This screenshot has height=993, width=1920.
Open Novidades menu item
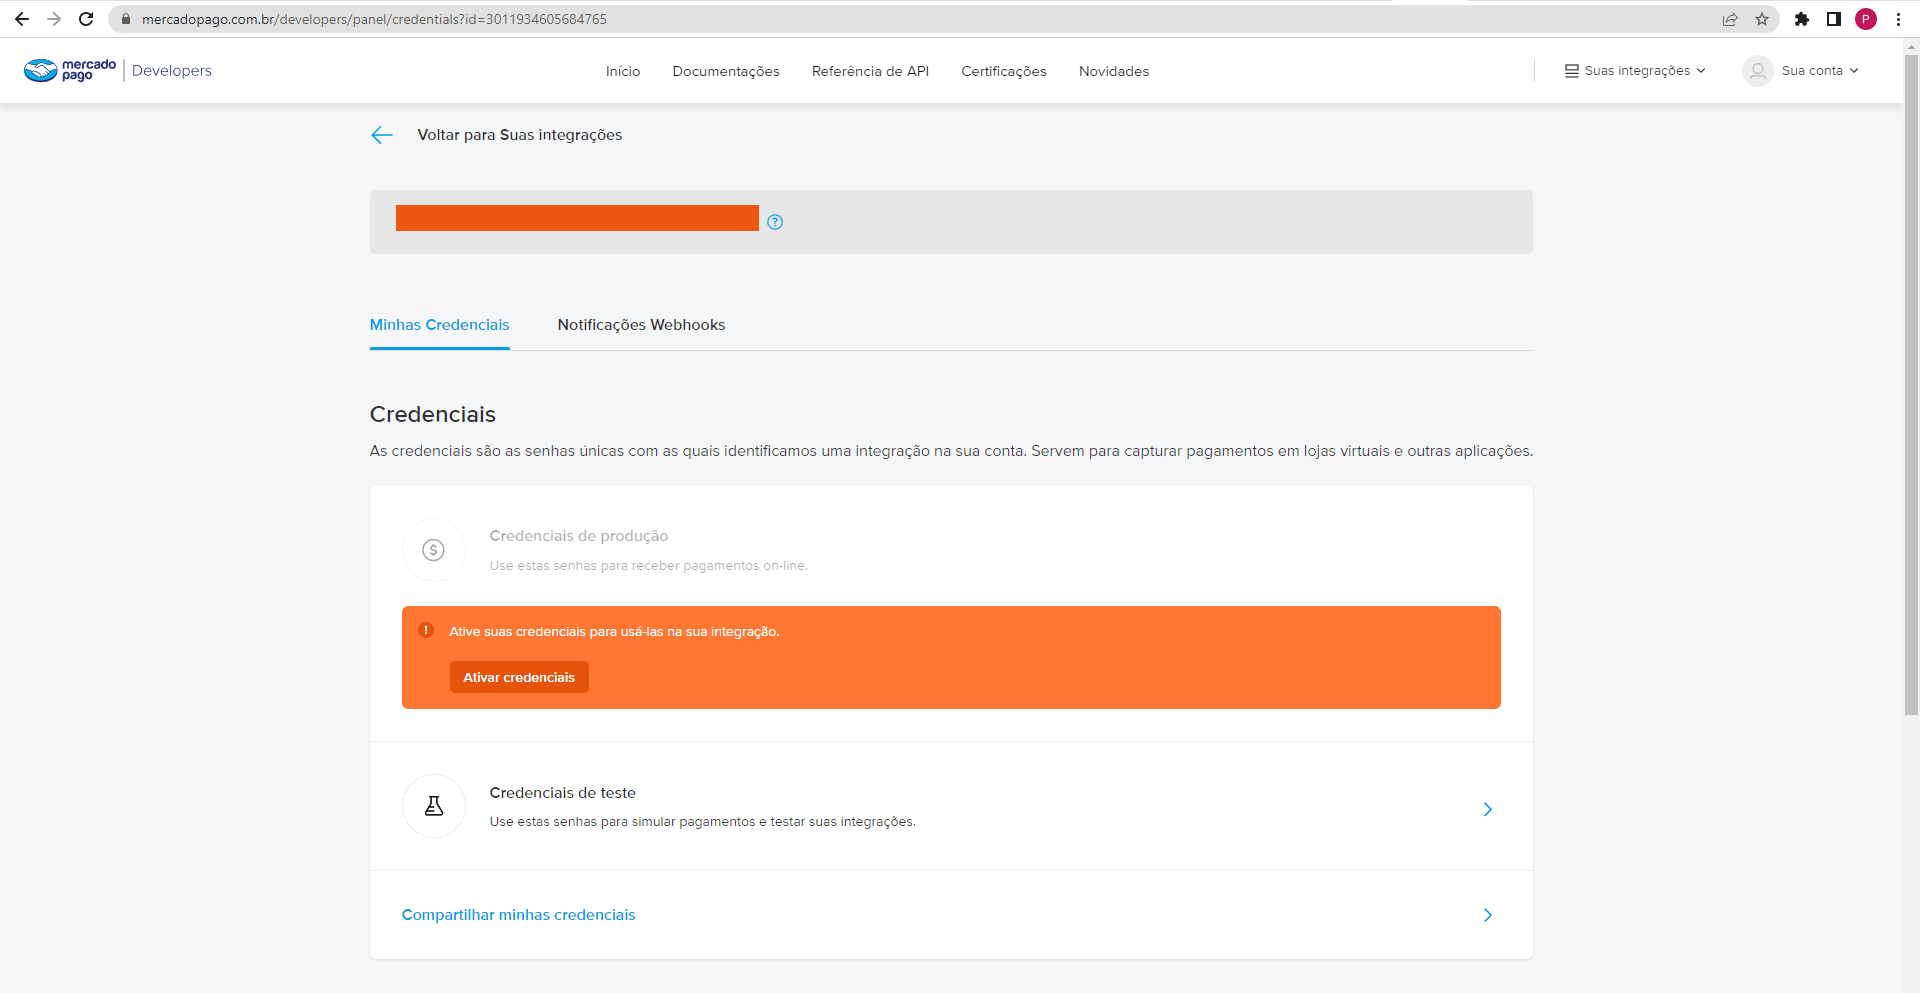point(1114,71)
